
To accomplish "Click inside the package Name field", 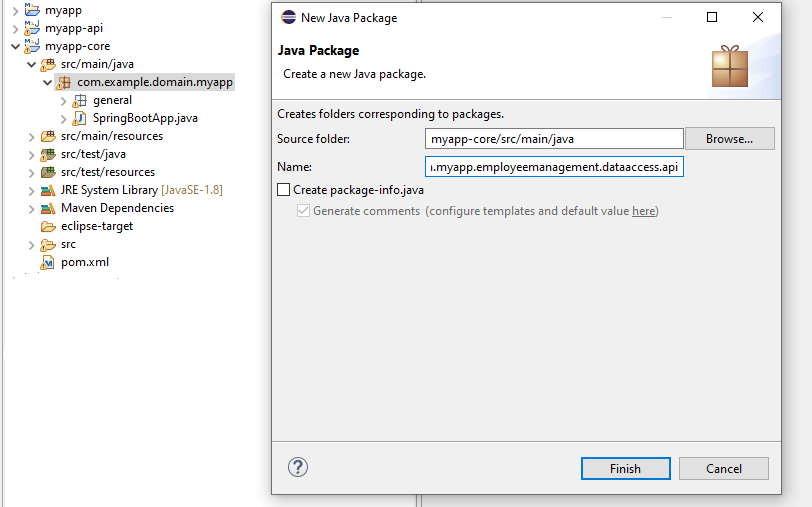I will [x=554, y=167].
